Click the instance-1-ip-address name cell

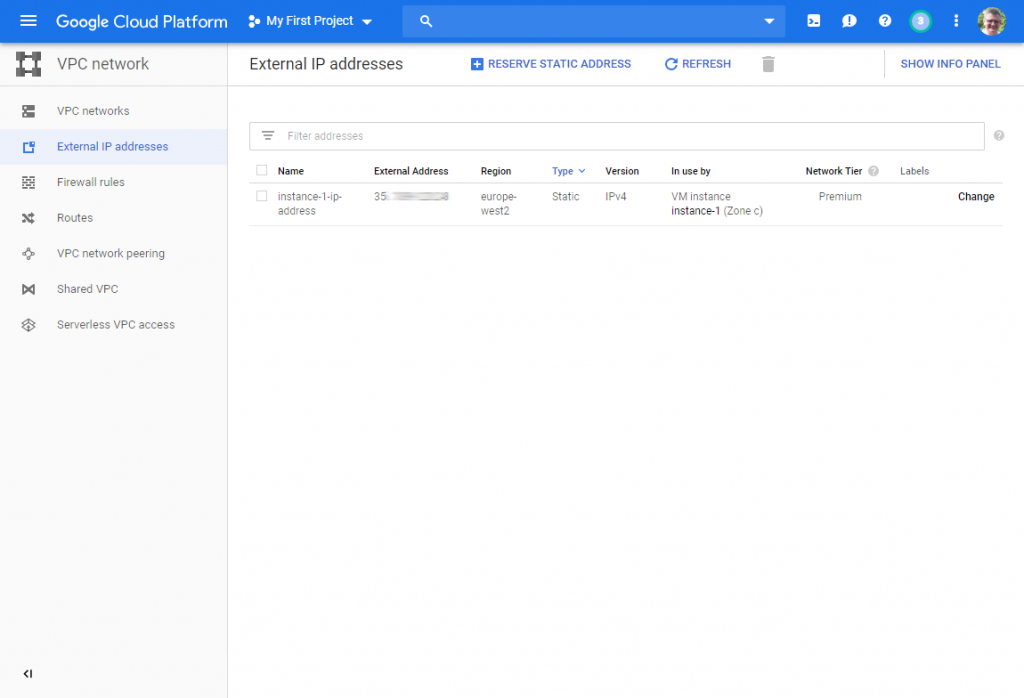(x=310, y=204)
